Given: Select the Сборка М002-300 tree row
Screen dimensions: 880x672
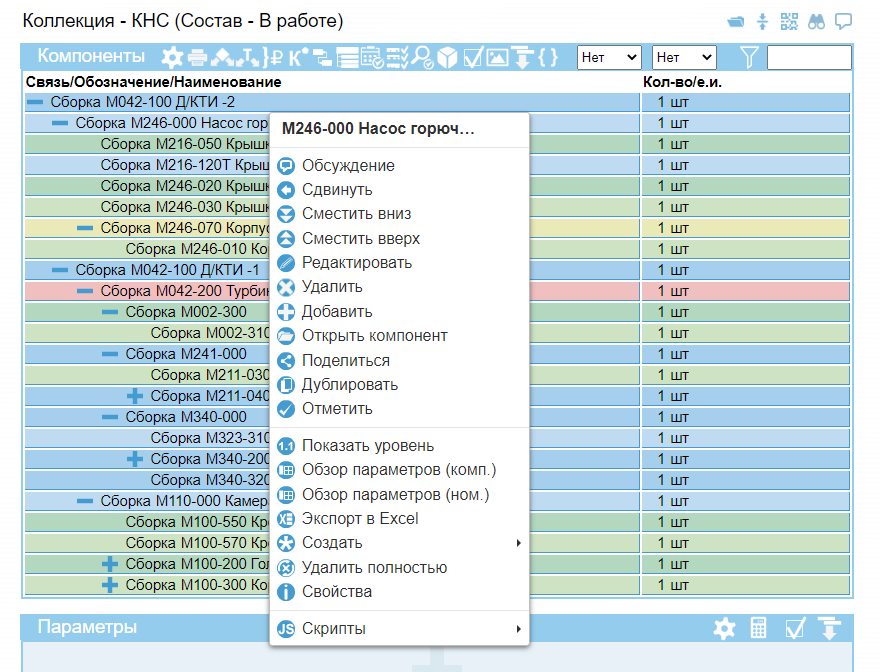Looking at the screenshot, I should tap(186, 313).
